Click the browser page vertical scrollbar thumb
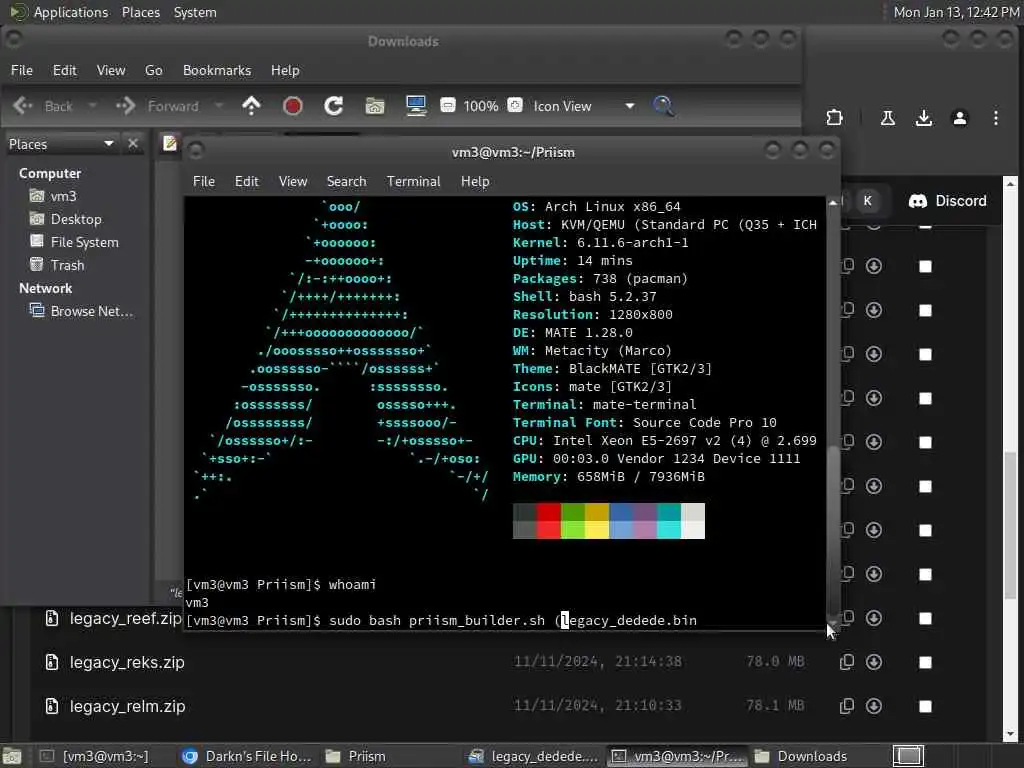The height and width of the screenshot is (768, 1024). tap(1010, 526)
